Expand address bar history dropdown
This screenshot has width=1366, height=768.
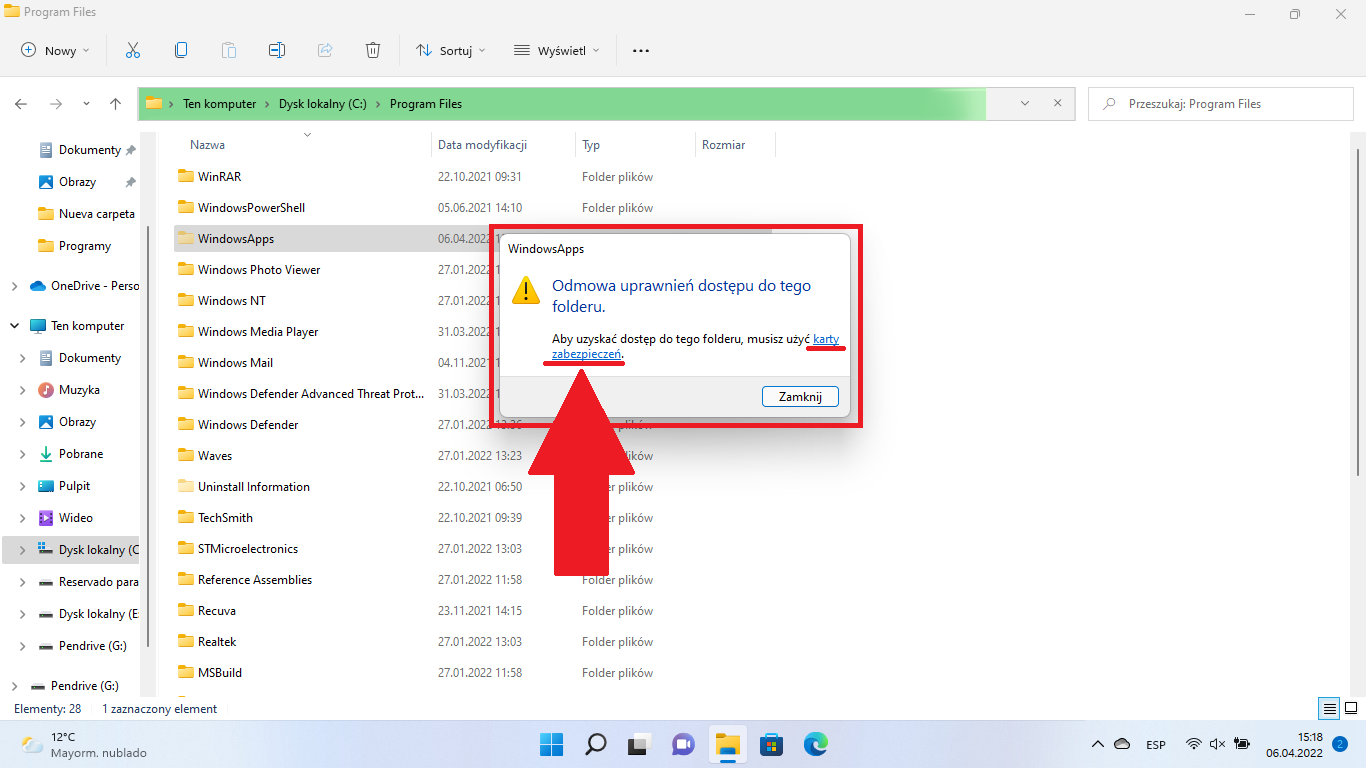(1025, 104)
